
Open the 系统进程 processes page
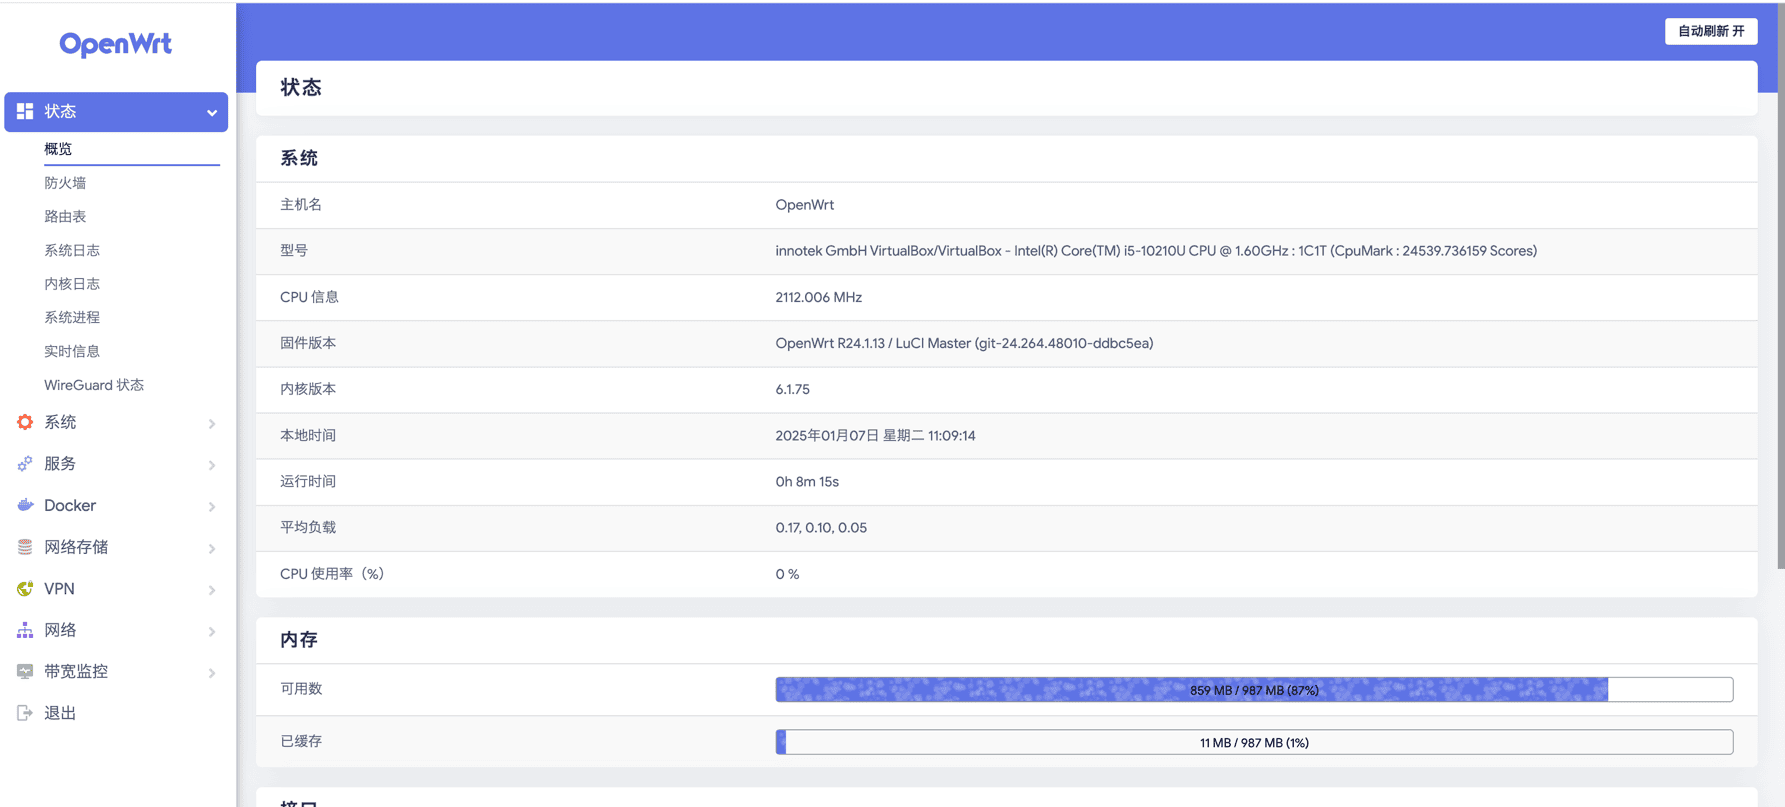tap(72, 317)
